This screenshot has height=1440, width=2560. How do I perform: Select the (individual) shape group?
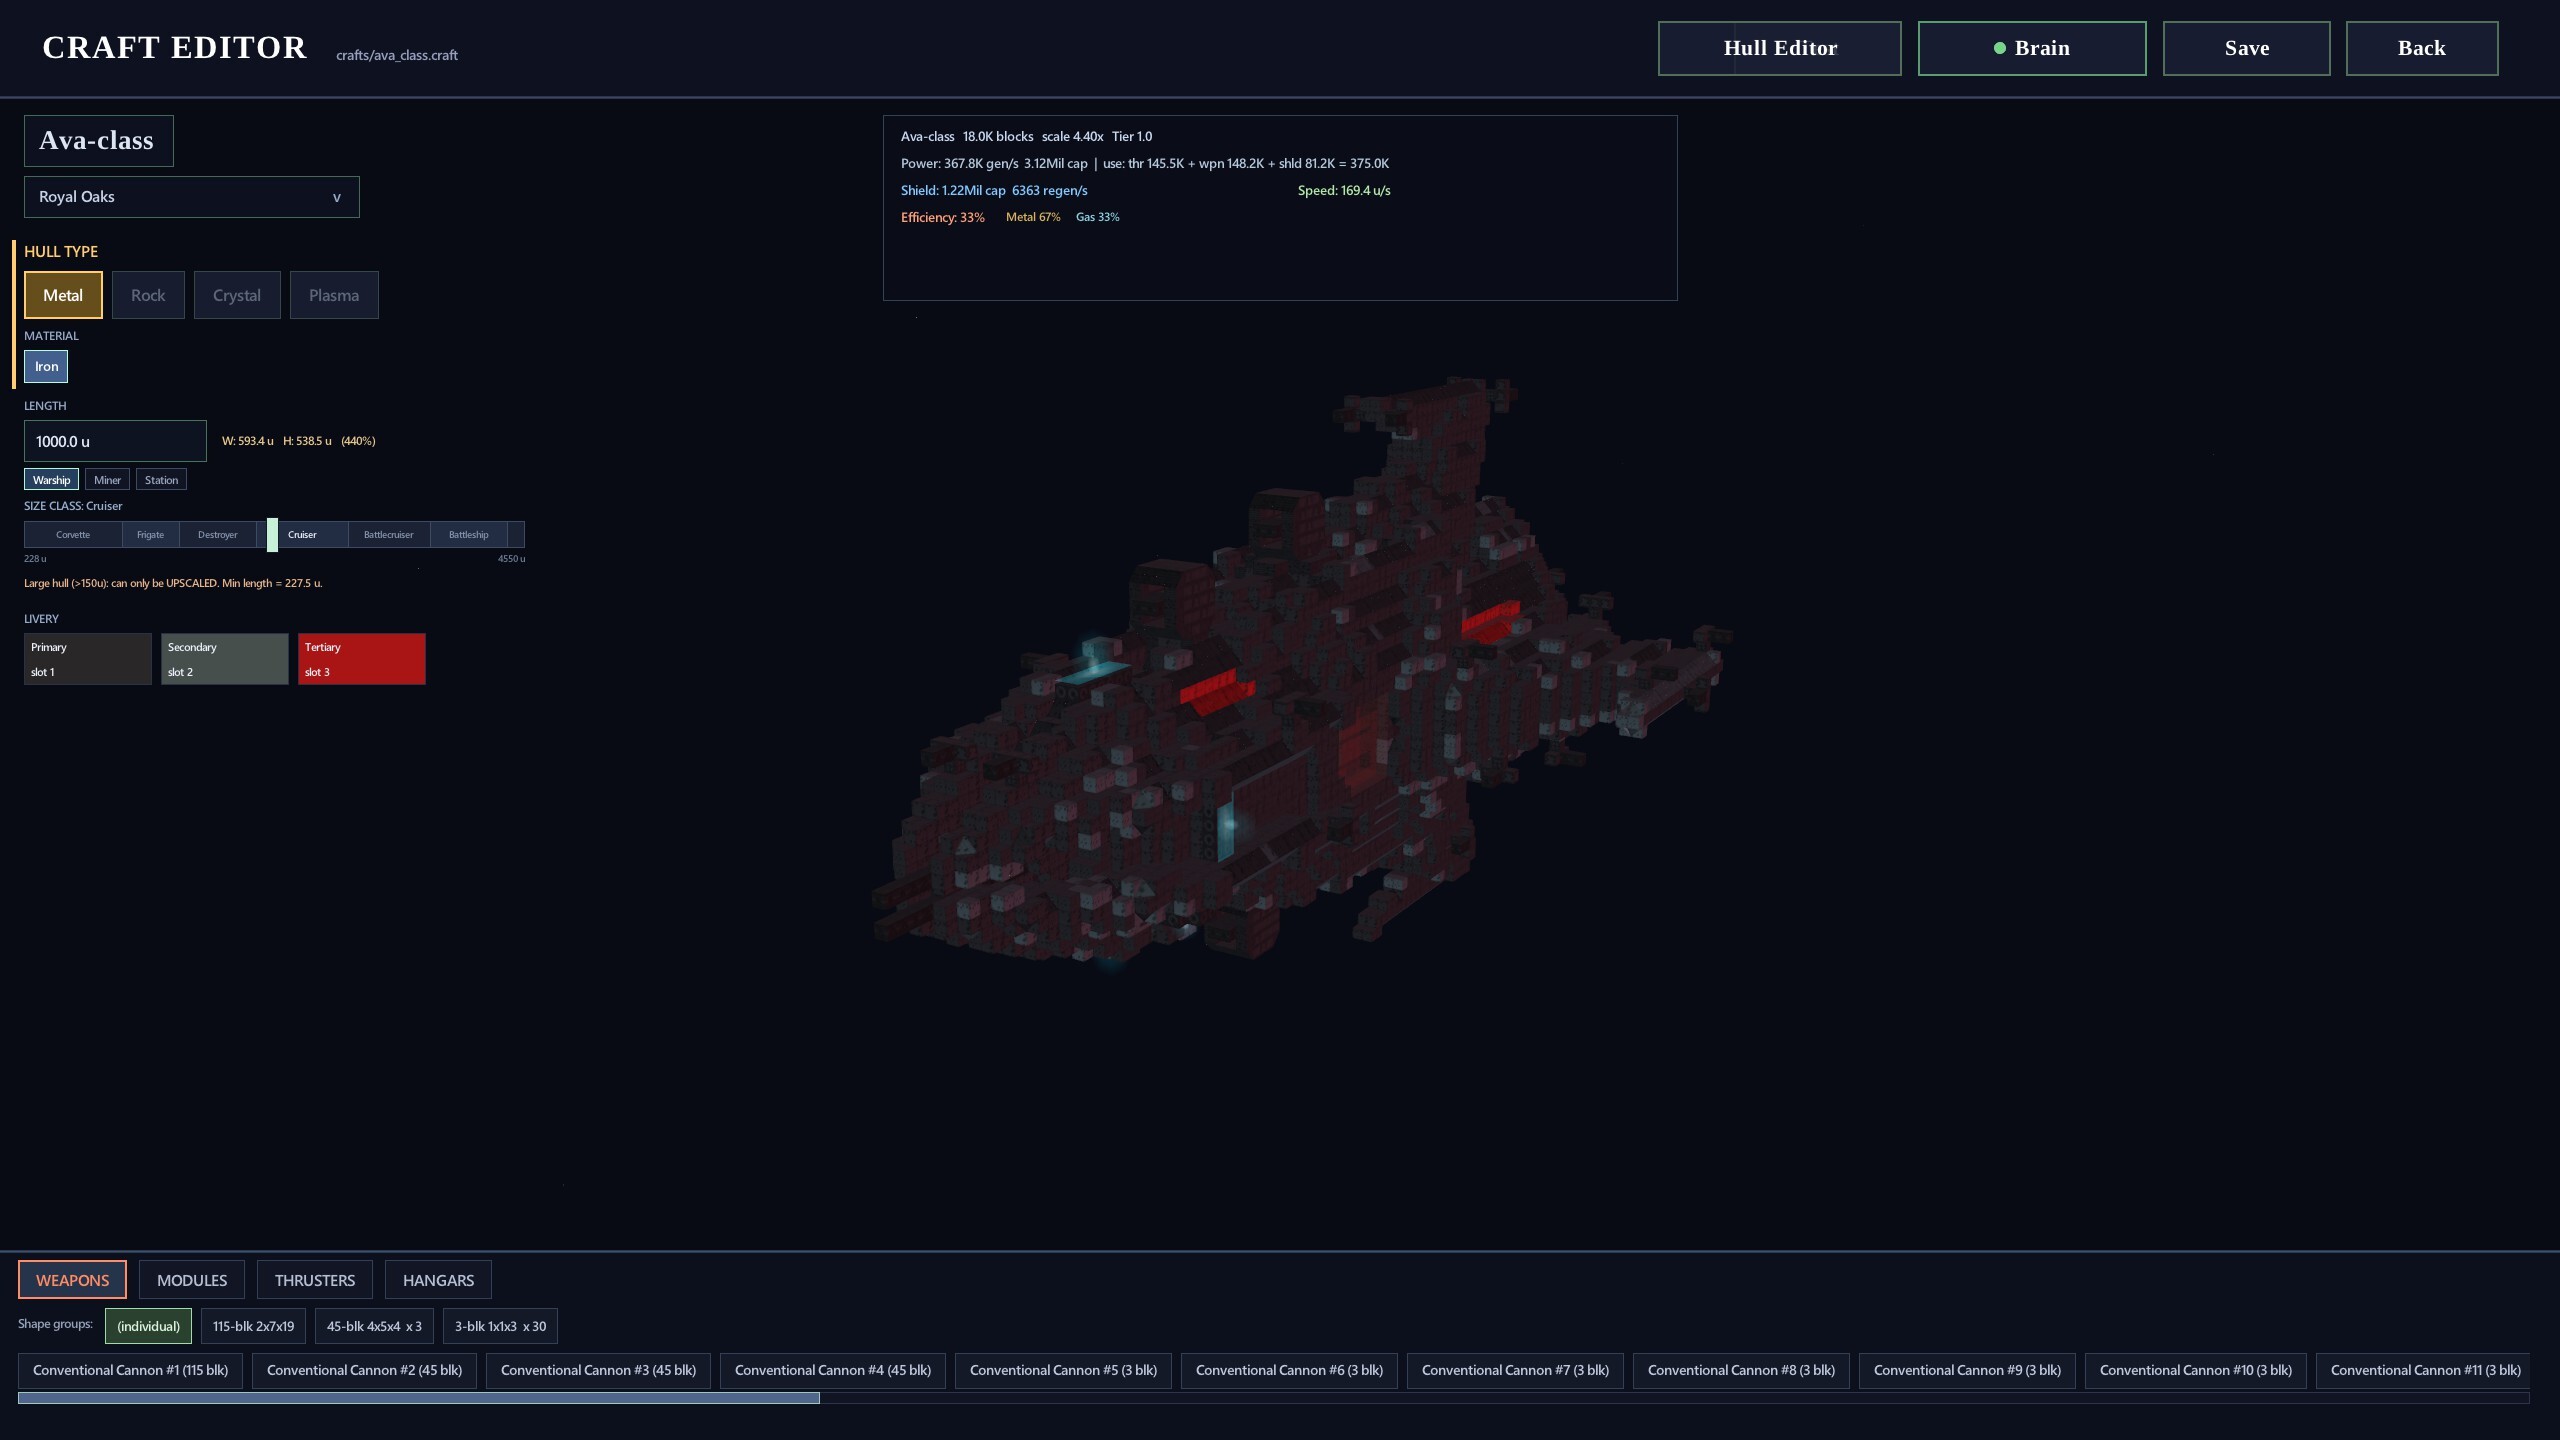tap(148, 1326)
